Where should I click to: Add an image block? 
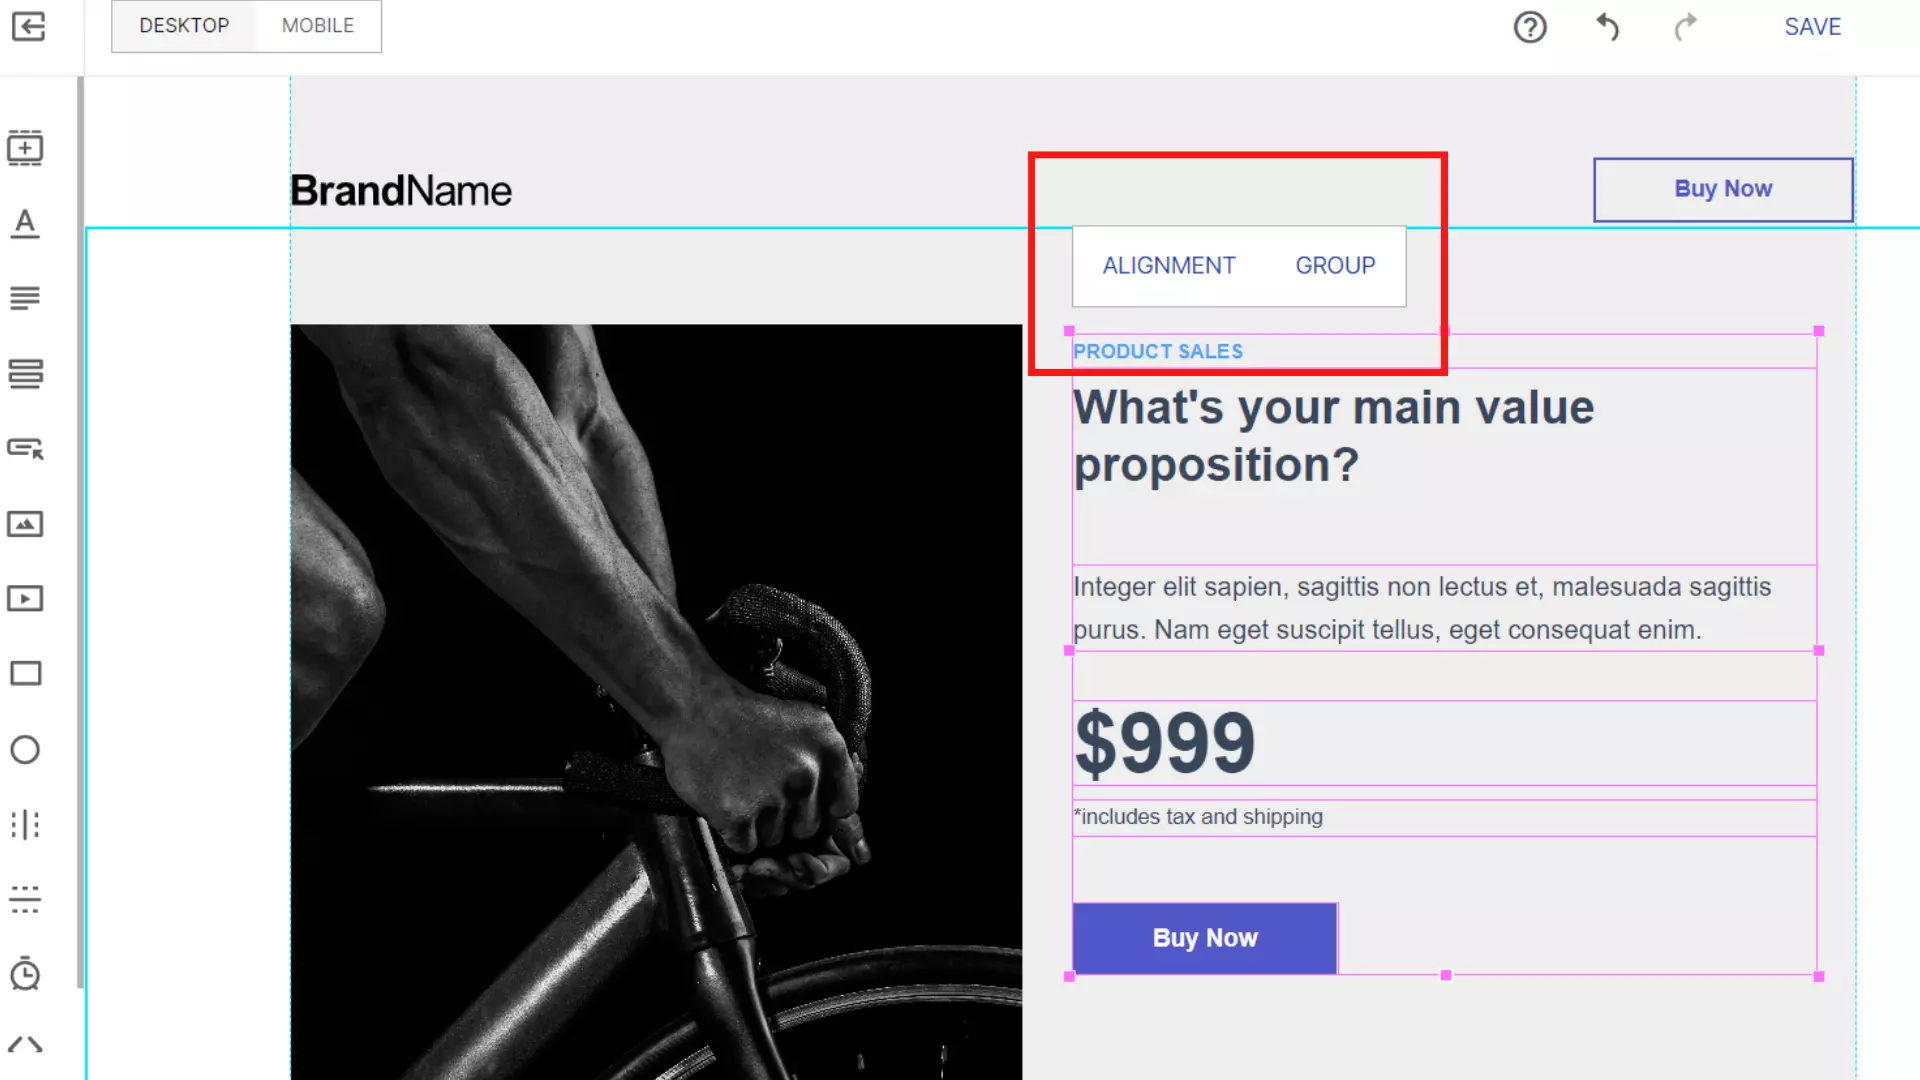(25, 523)
